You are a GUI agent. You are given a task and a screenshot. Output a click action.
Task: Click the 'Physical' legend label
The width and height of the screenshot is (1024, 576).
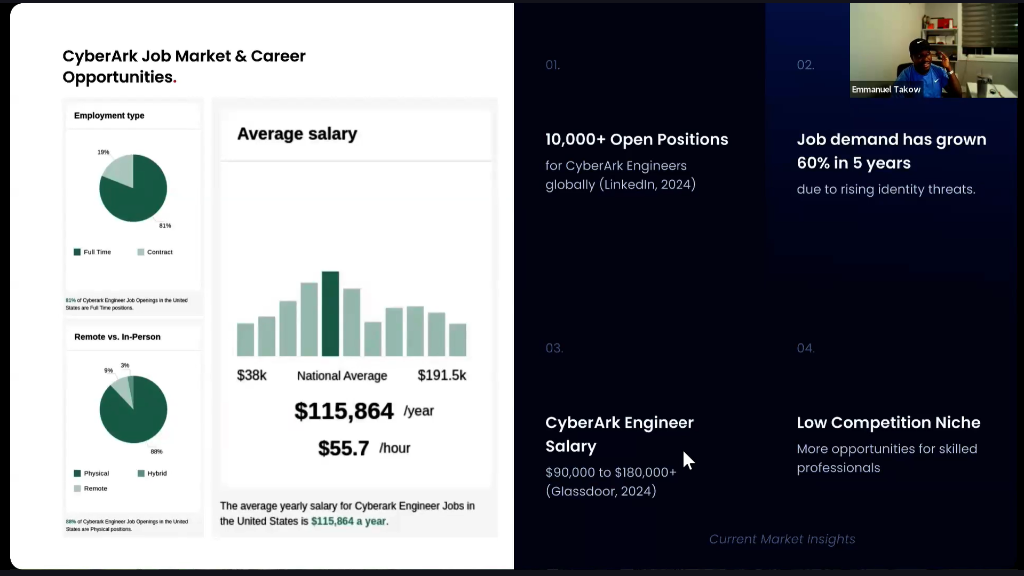point(97,473)
